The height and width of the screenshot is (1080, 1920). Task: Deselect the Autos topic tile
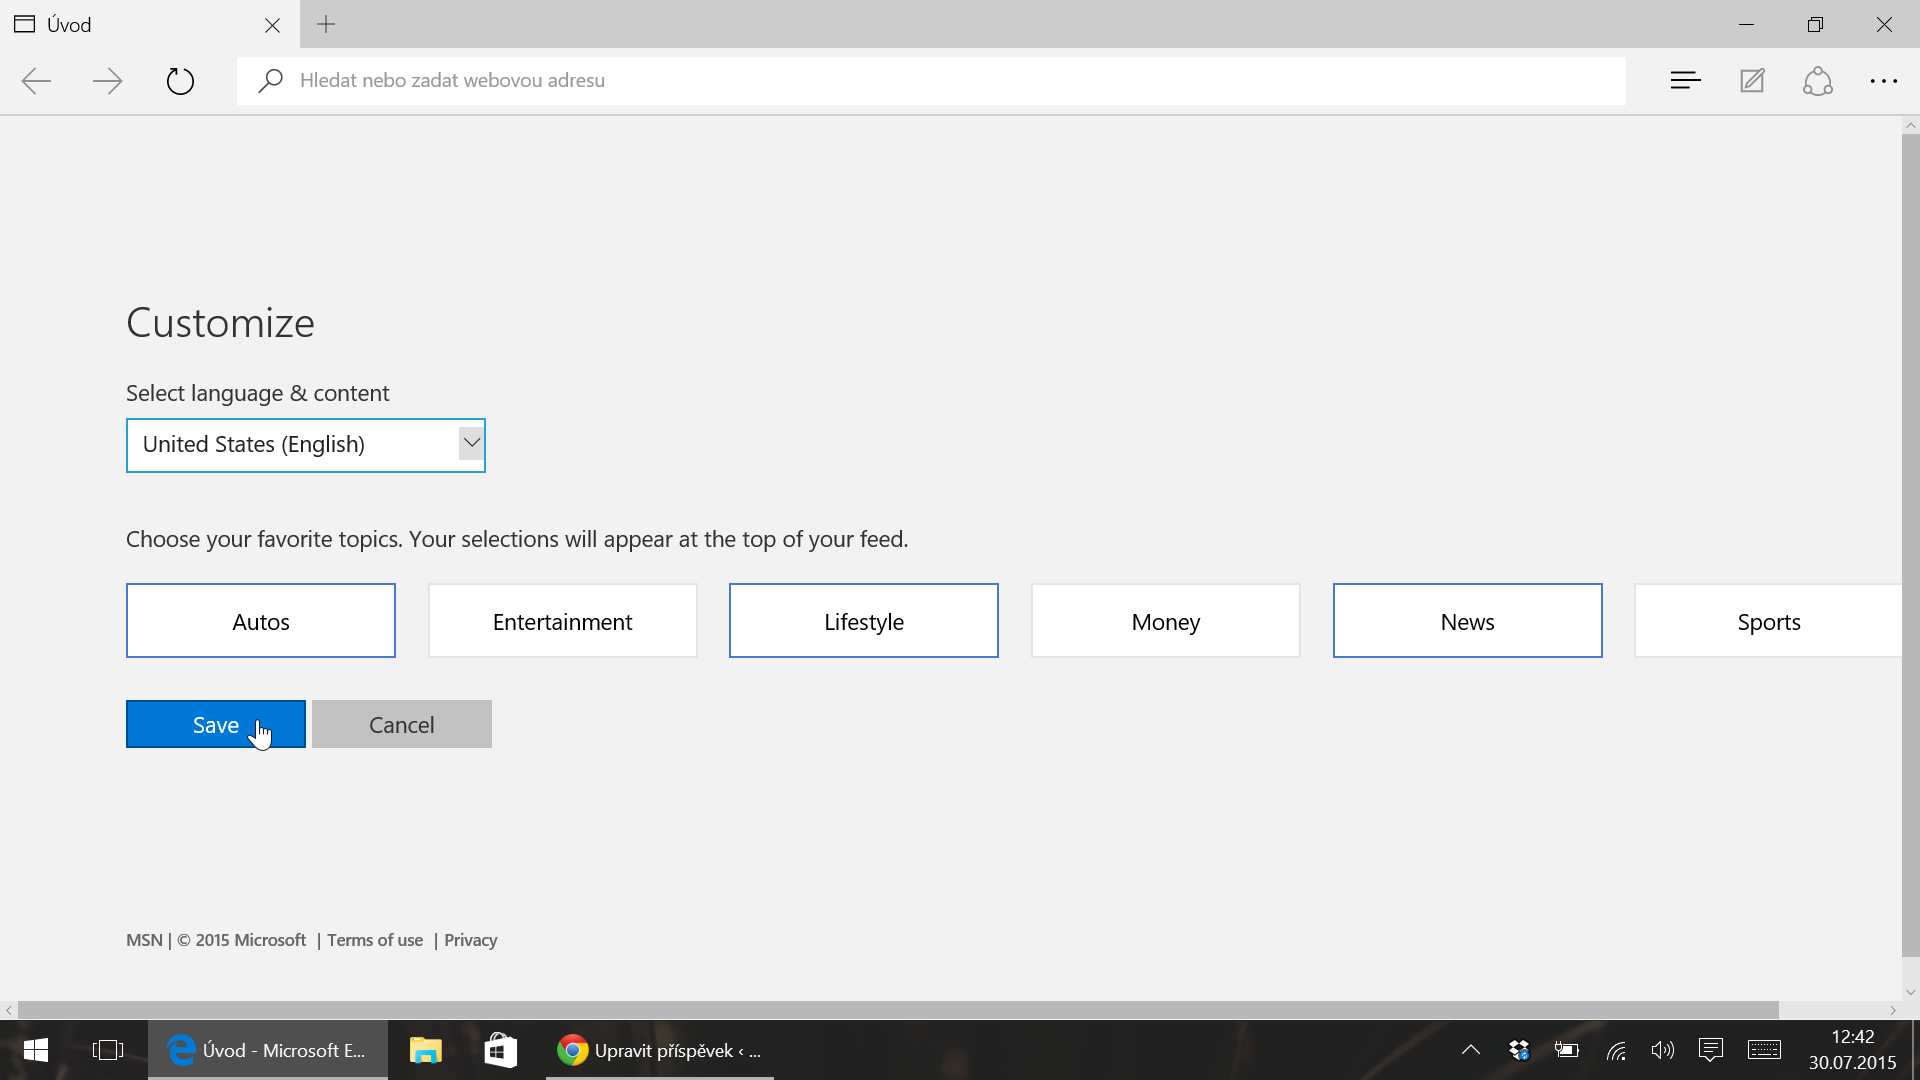[261, 621]
